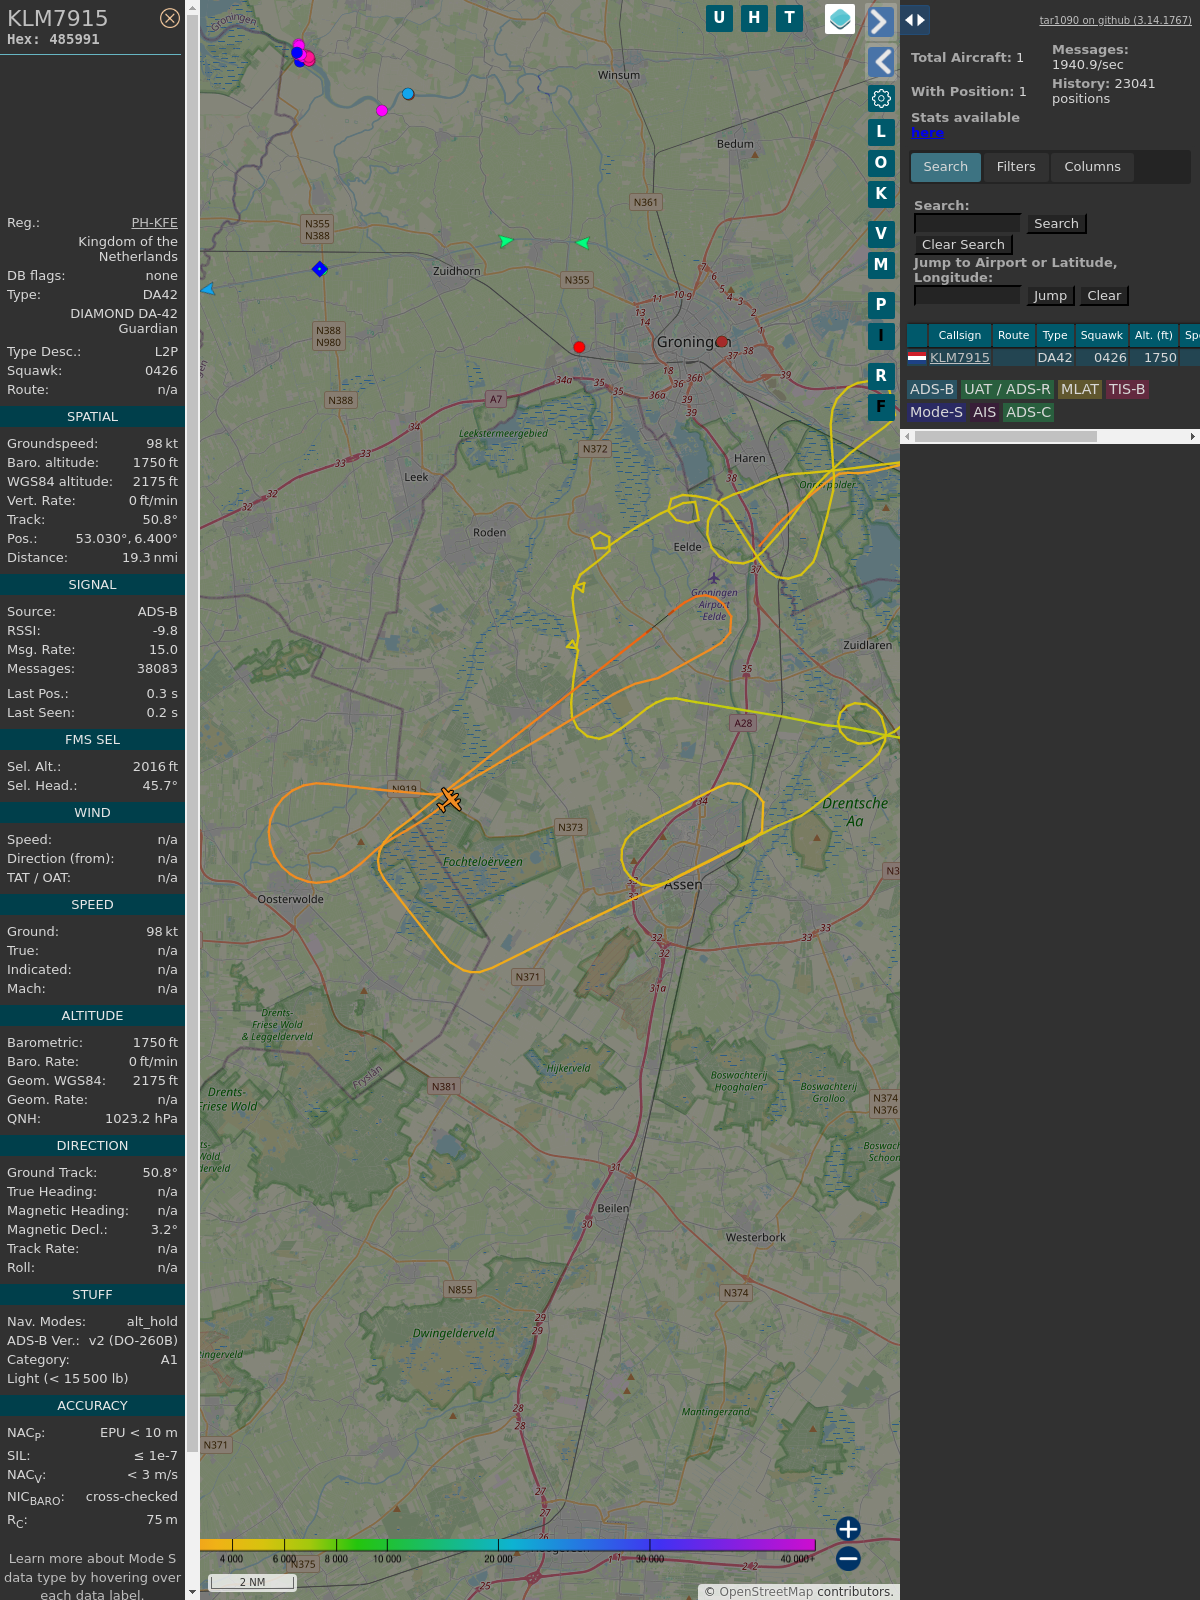This screenshot has height=1600, width=1200.
Task: Click the OpenStreetMap attribution link
Action: (766, 1592)
